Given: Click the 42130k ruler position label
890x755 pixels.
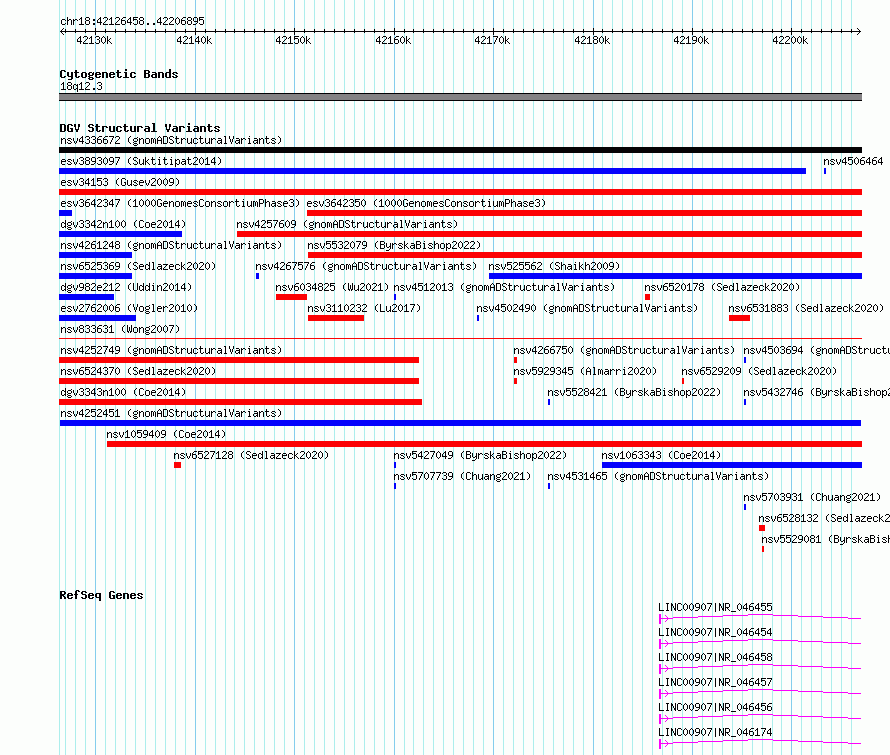Looking at the screenshot, I should [x=94, y=40].
